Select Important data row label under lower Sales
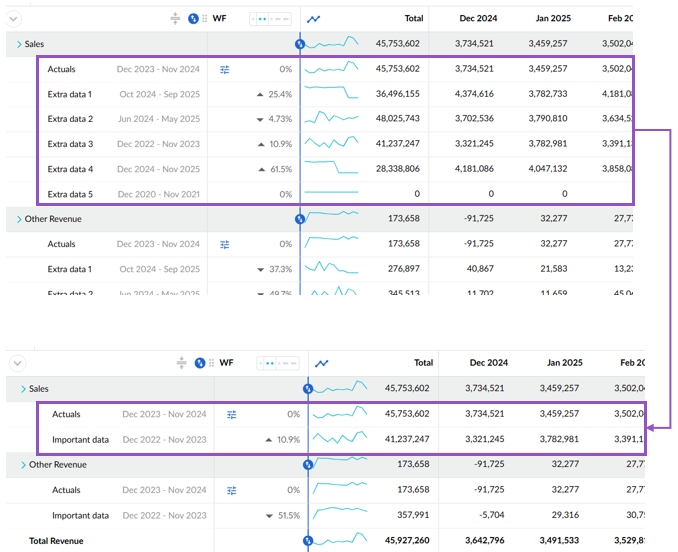The height and width of the screenshot is (552, 678). click(80, 439)
